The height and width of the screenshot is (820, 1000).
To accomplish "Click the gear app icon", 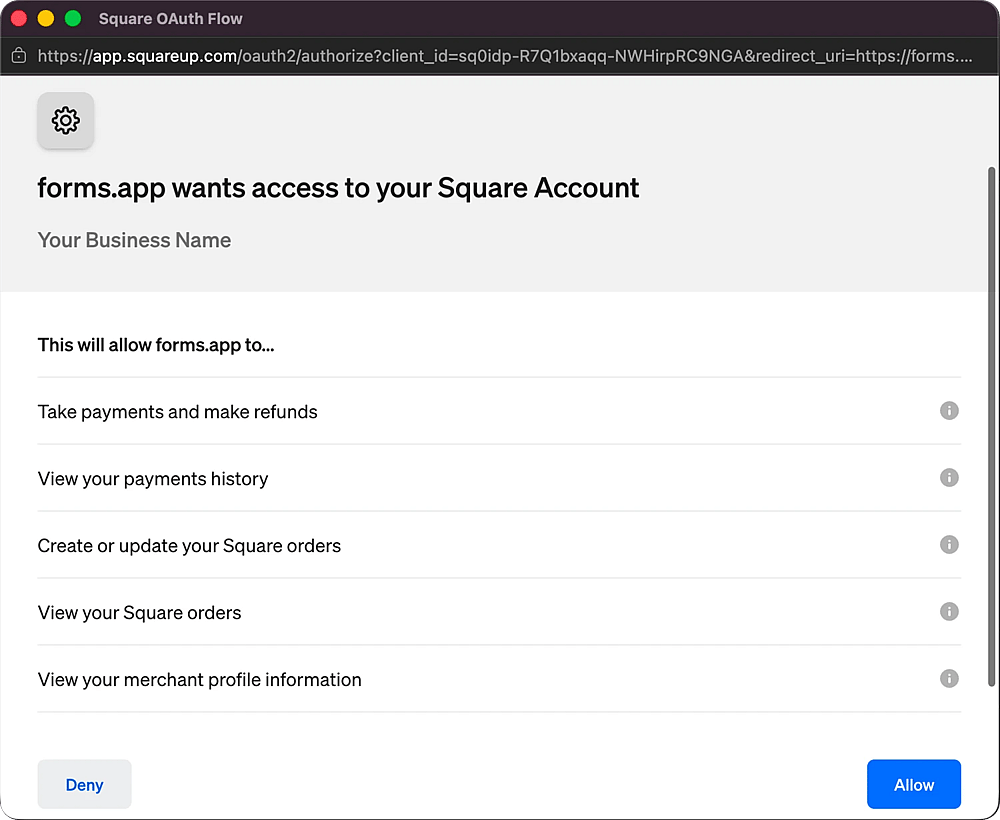I will point(66,121).
